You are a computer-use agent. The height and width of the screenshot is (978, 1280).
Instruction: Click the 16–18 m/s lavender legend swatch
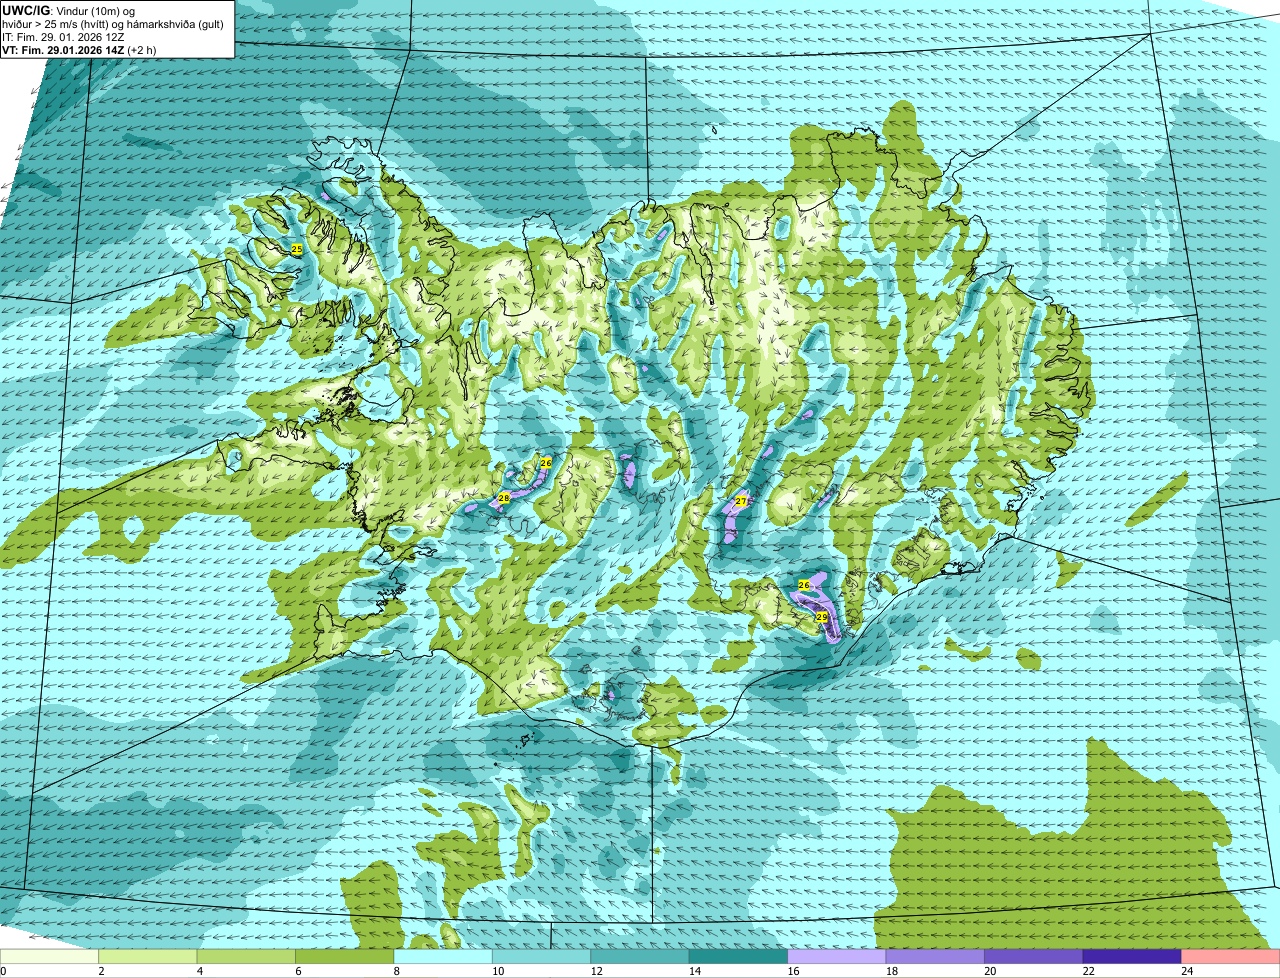coord(838,956)
